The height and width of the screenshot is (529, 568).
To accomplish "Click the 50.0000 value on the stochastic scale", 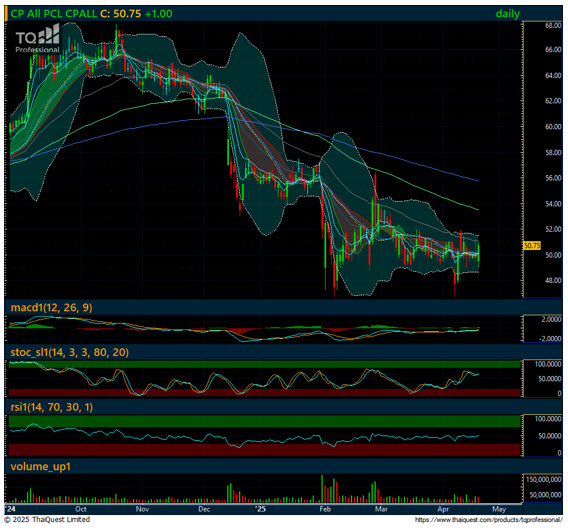I will [x=550, y=379].
